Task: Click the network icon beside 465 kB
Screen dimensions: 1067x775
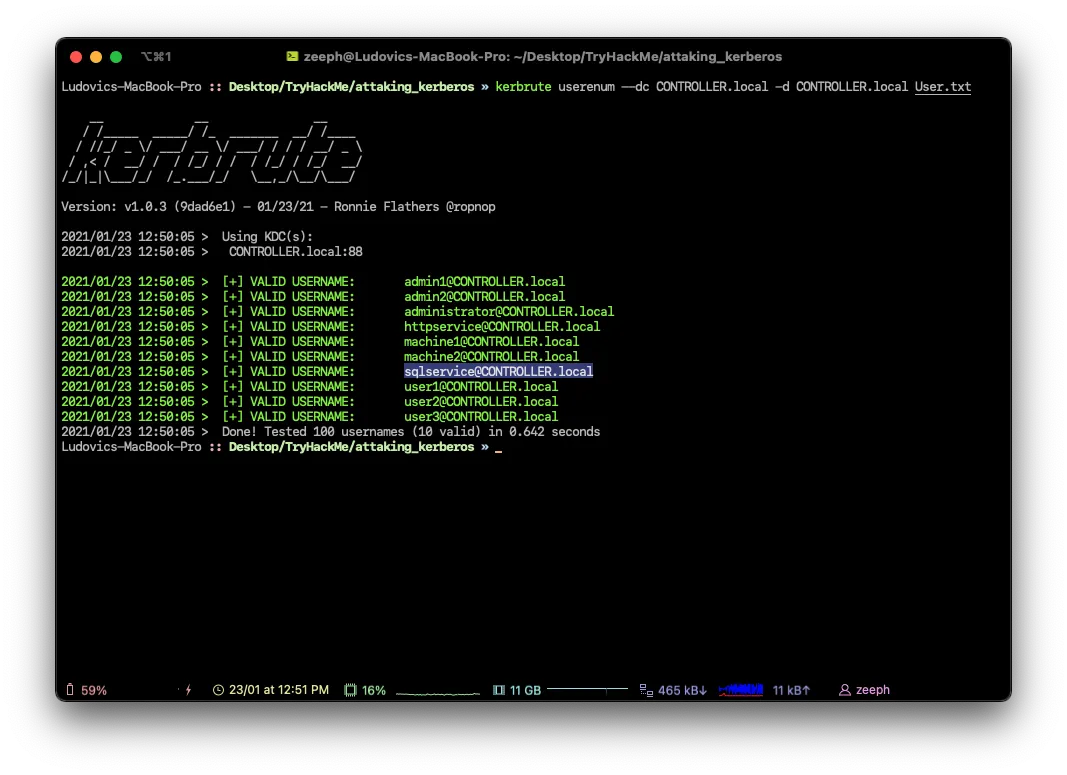Action: (646, 690)
